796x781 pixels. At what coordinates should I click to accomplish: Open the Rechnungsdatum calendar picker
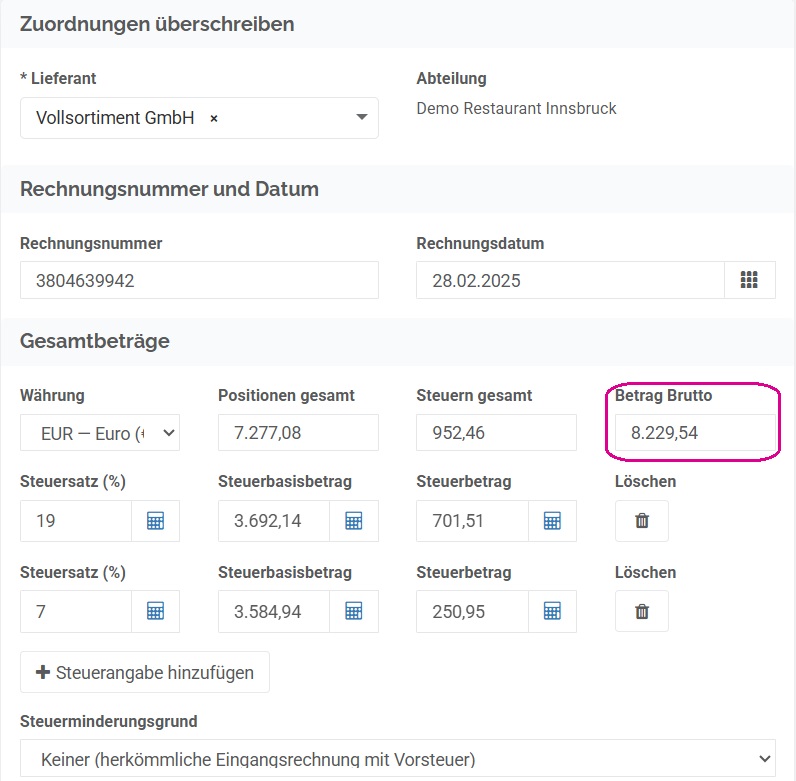pos(749,280)
